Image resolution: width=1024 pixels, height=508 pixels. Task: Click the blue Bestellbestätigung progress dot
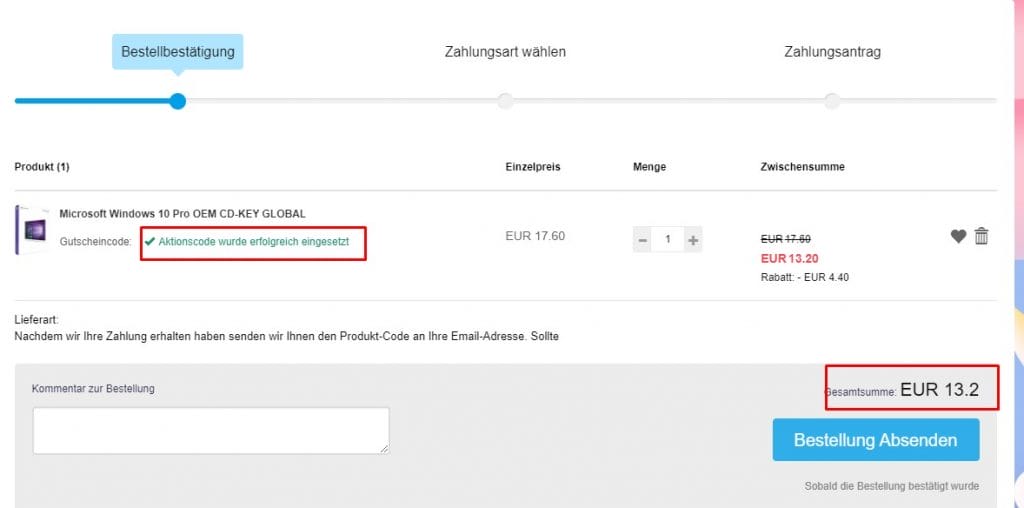coord(177,101)
